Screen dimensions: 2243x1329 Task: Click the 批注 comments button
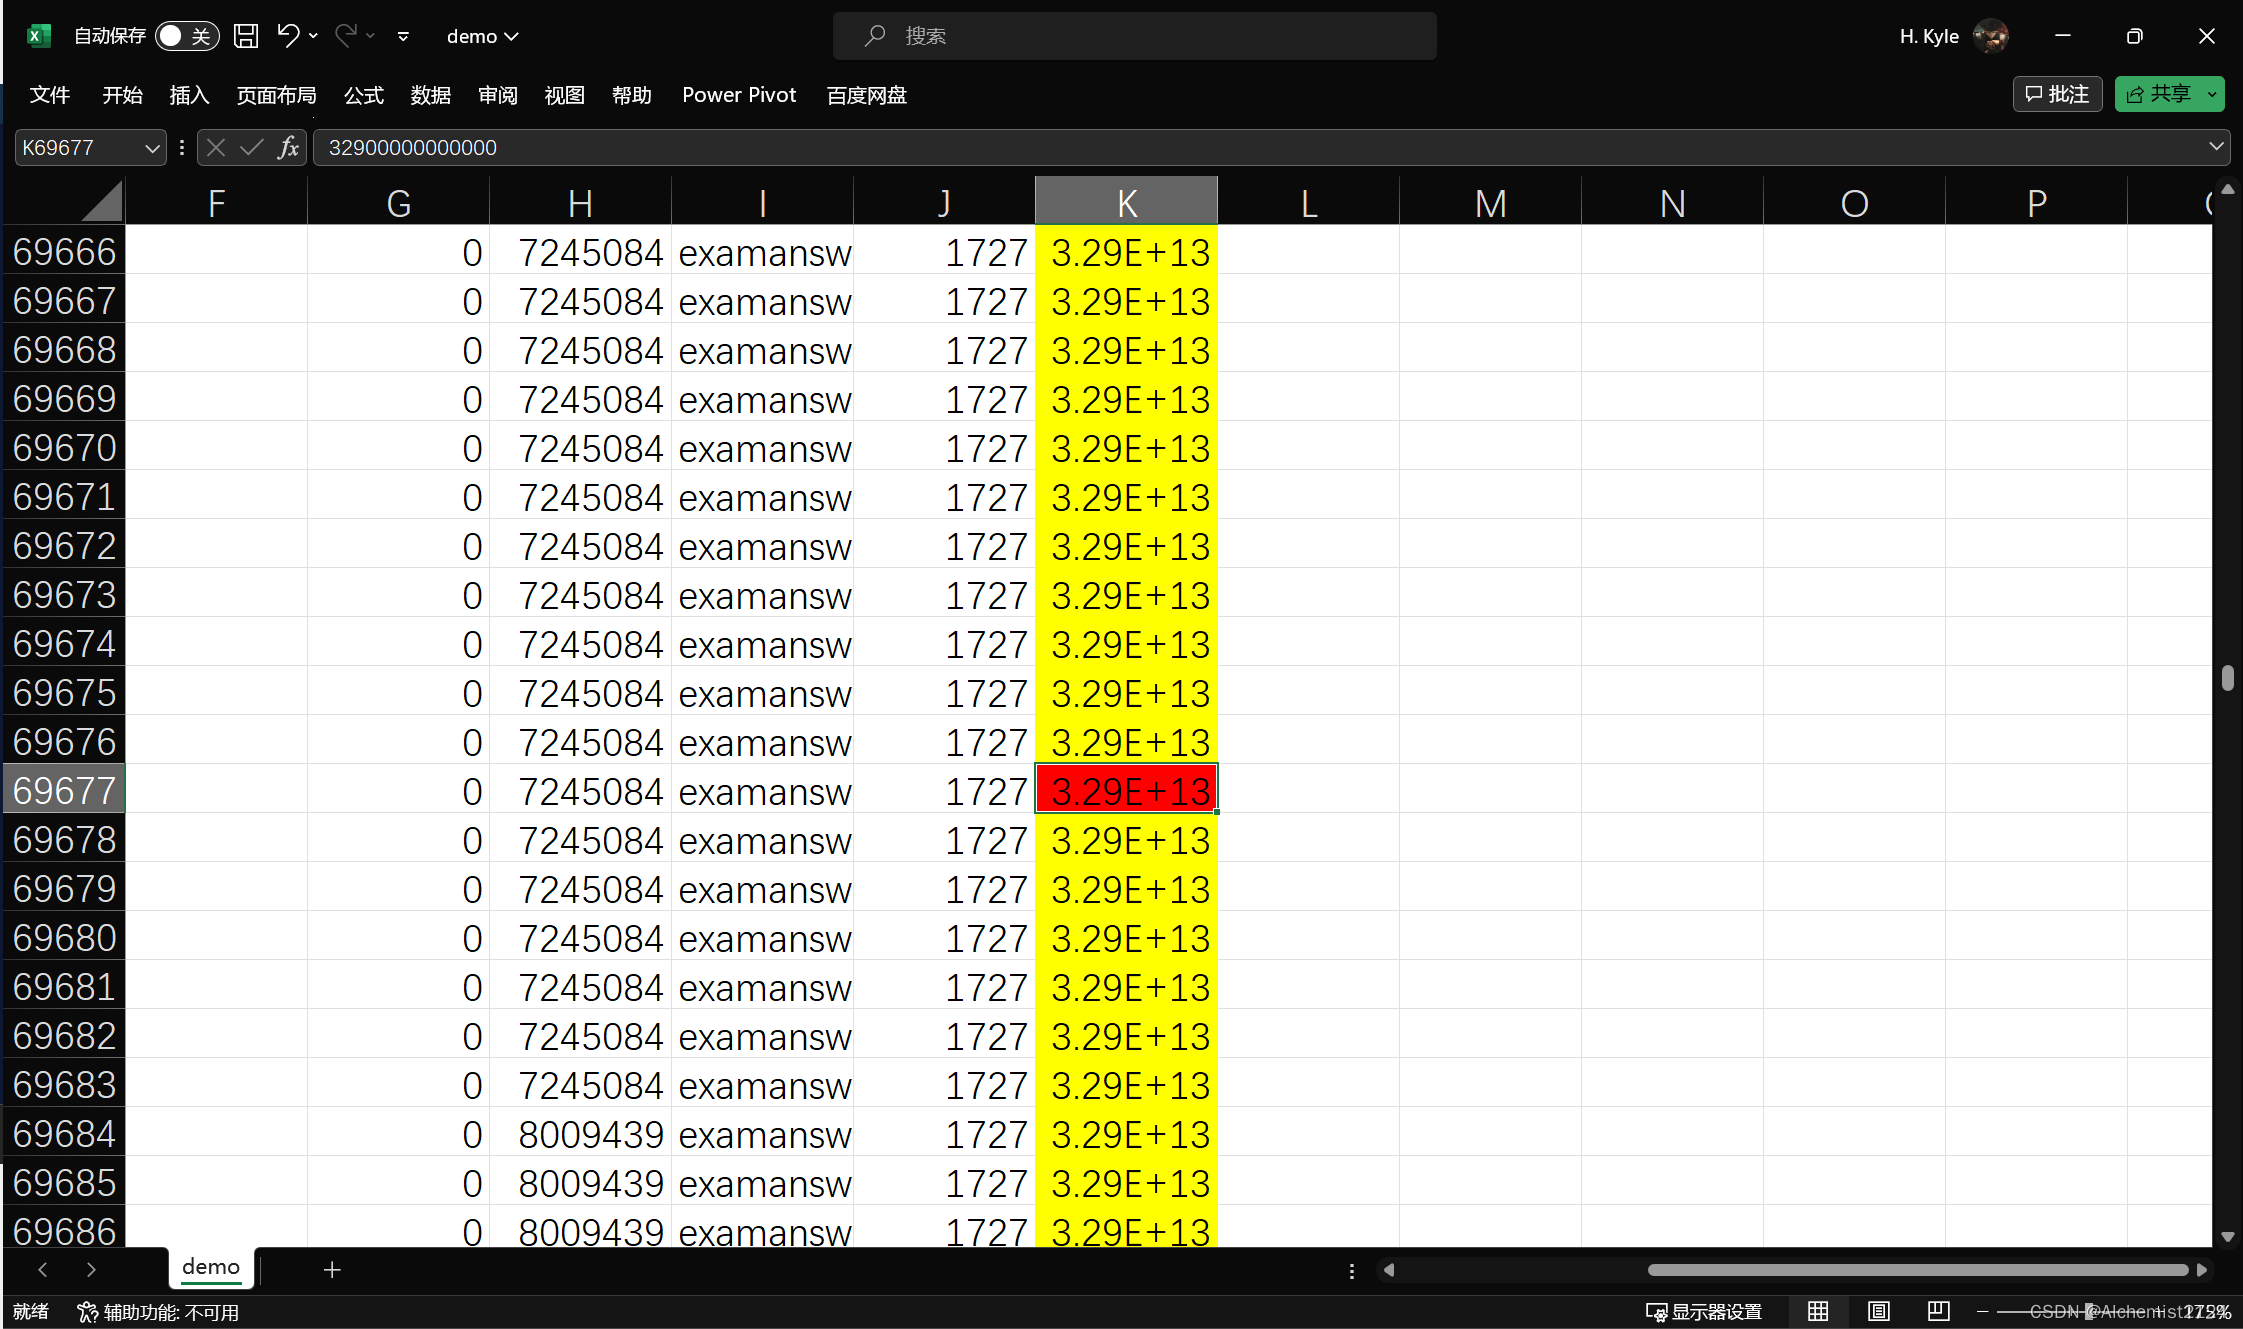click(x=2057, y=93)
